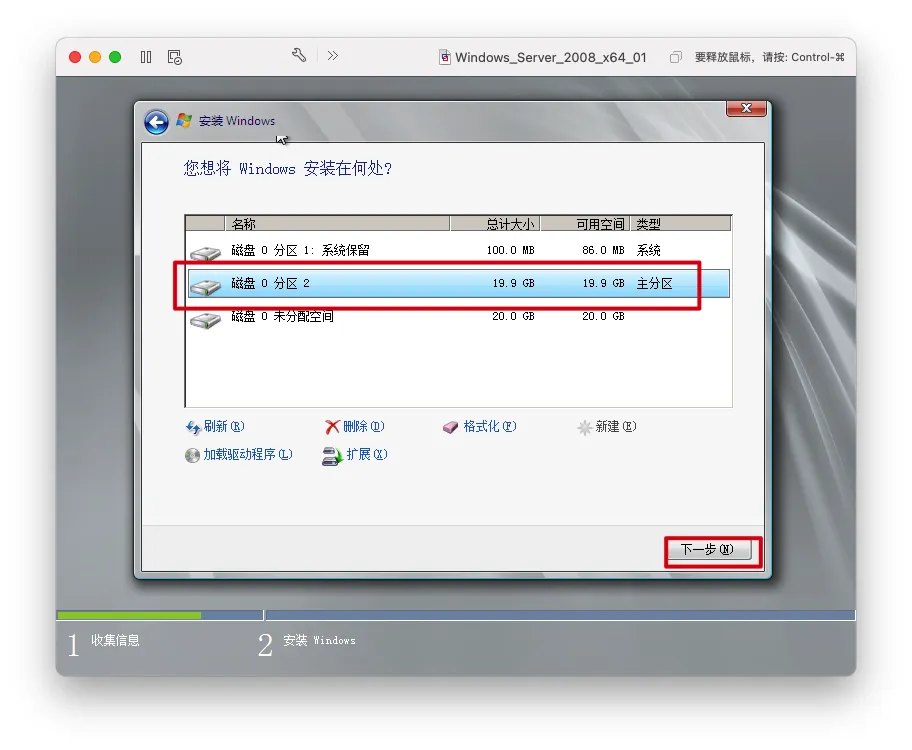Click the 新建(E) new link
The height and width of the screenshot is (750, 912).
point(616,426)
